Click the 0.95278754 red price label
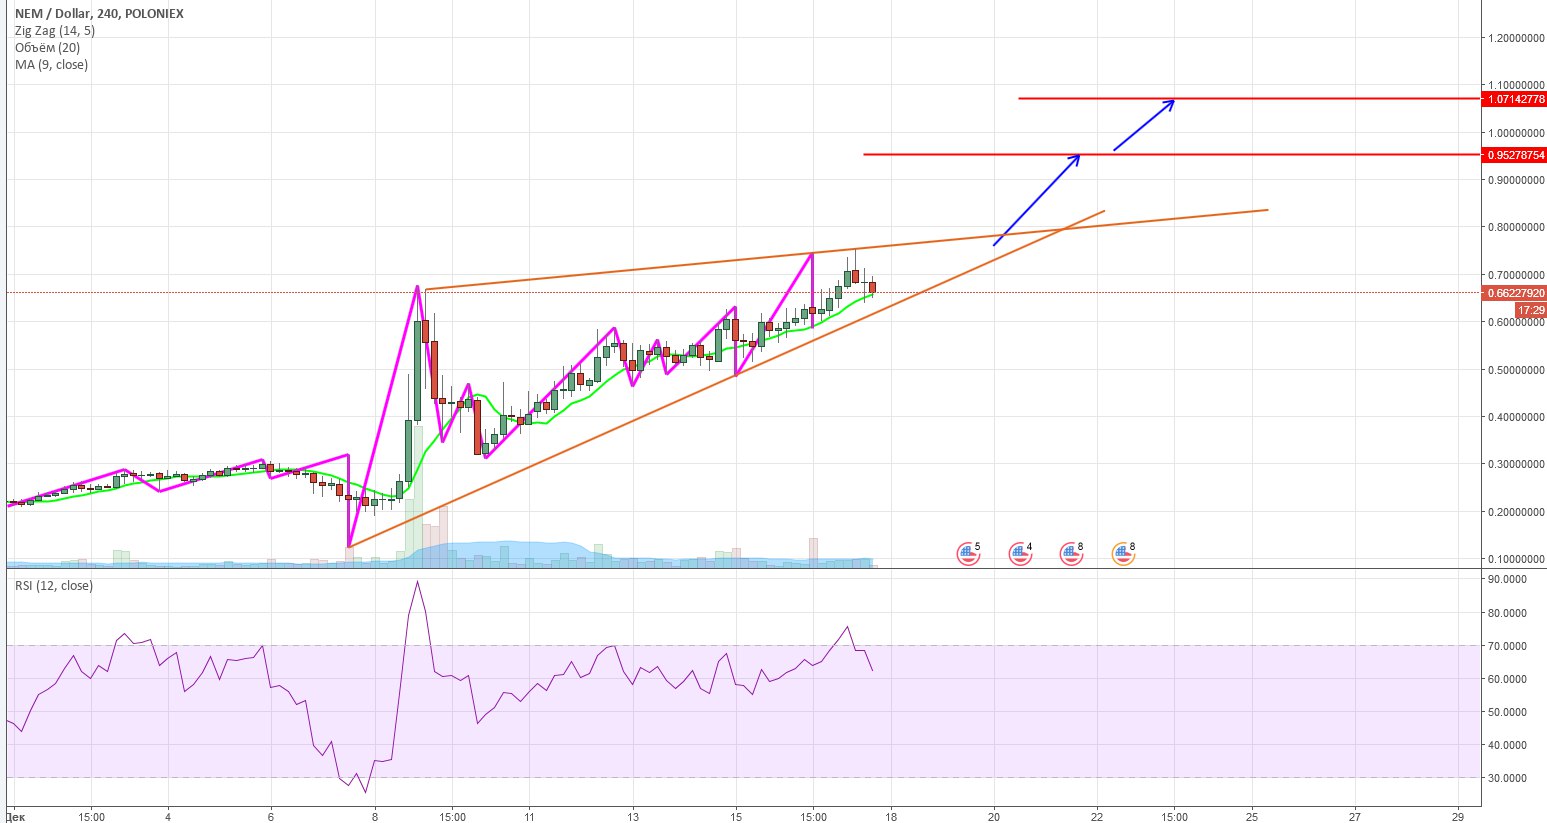 1515,155
